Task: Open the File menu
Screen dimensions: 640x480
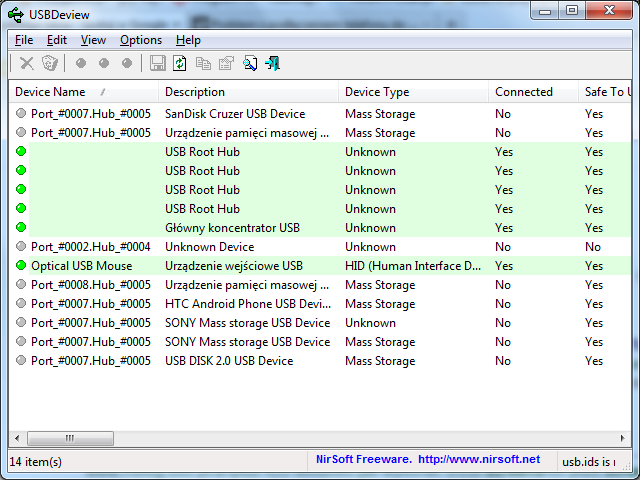Action: click(x=24, y=40)
